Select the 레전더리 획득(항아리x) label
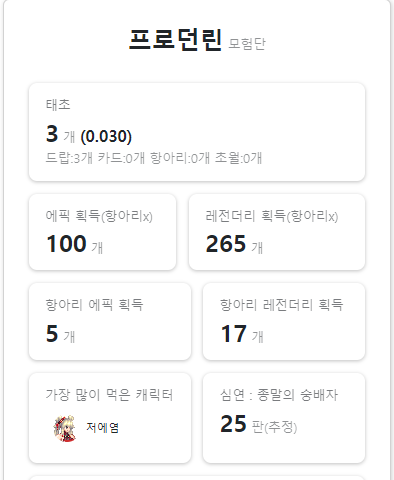Viewport: 394px width, 480px height. coord(272,216)
